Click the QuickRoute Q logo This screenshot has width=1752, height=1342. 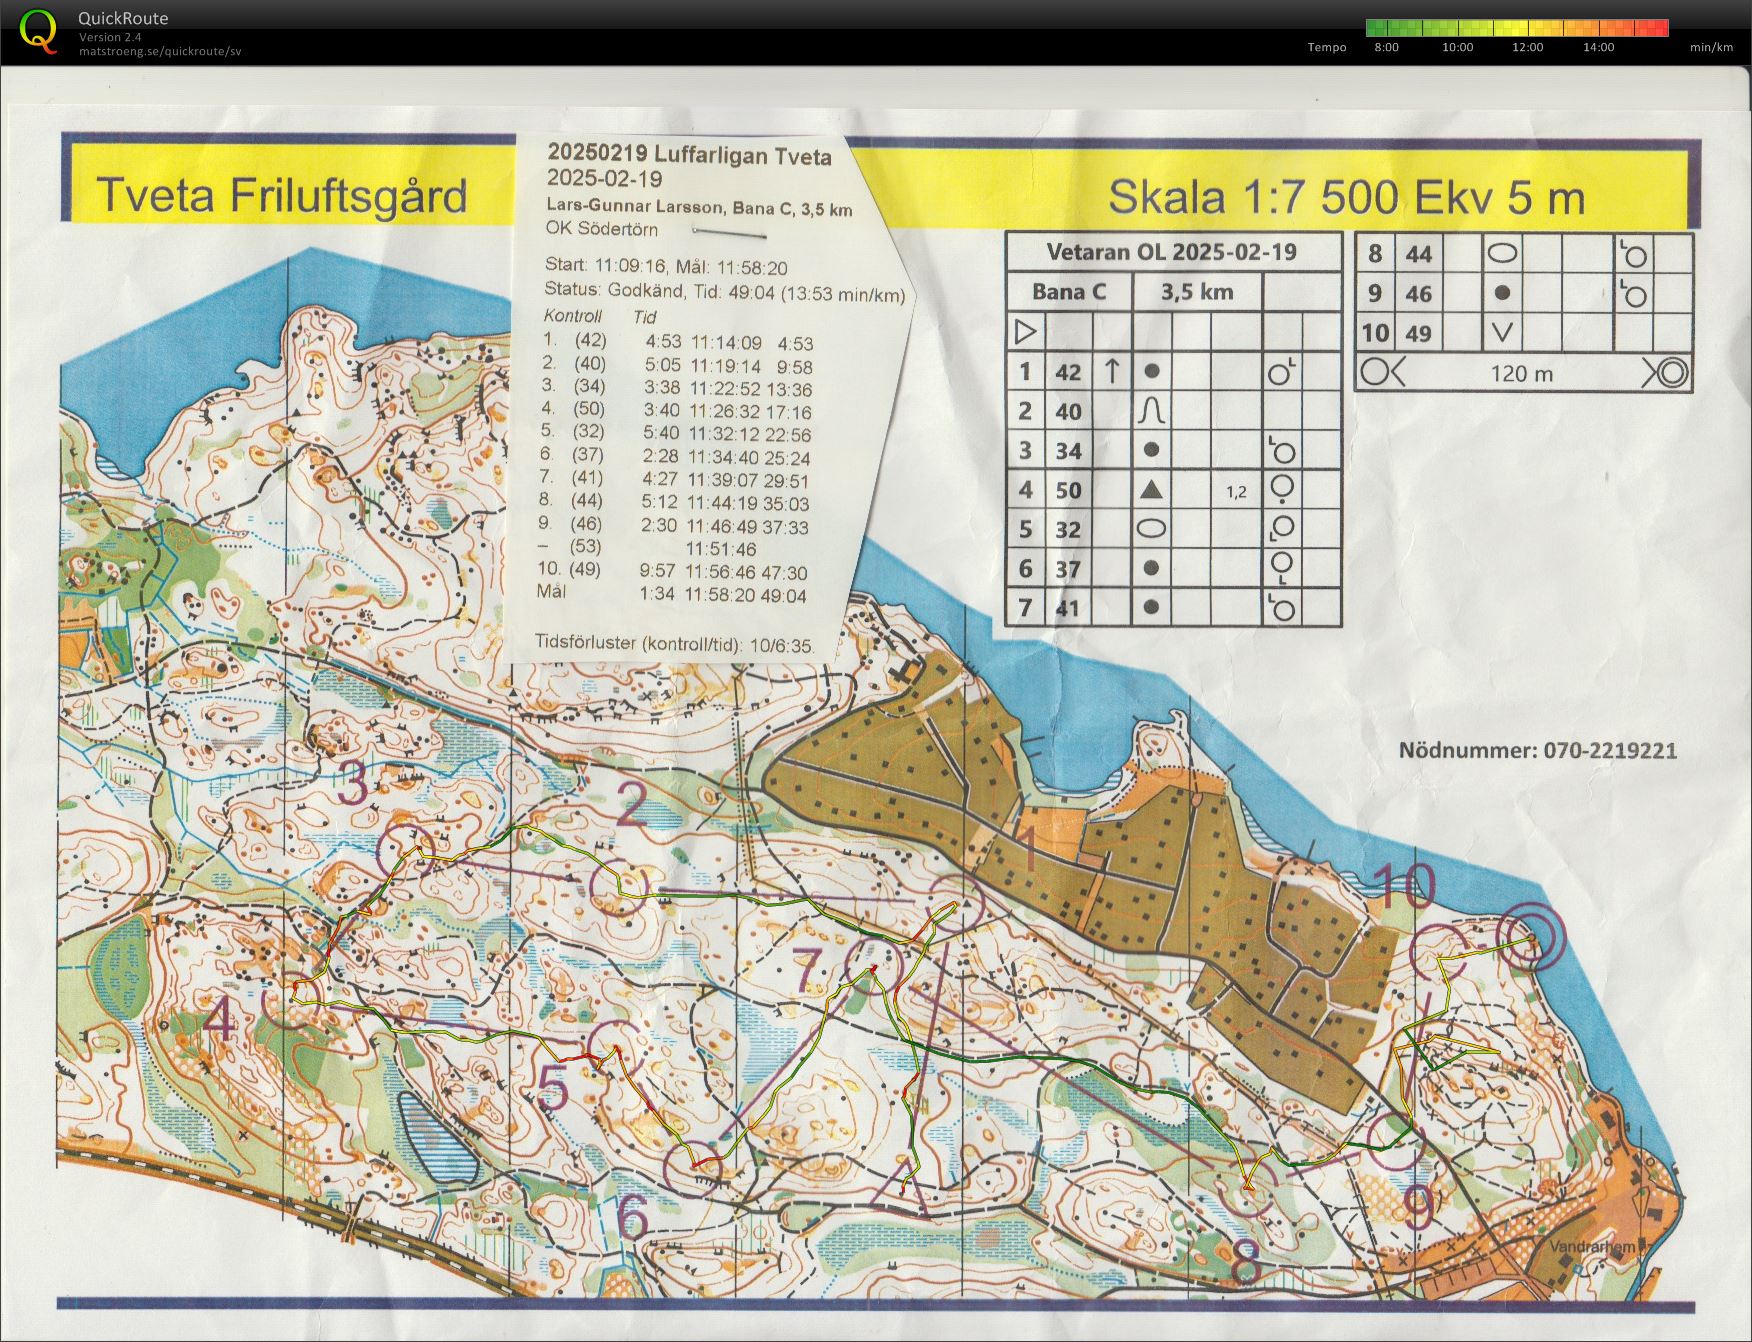[x=38, y=30]
